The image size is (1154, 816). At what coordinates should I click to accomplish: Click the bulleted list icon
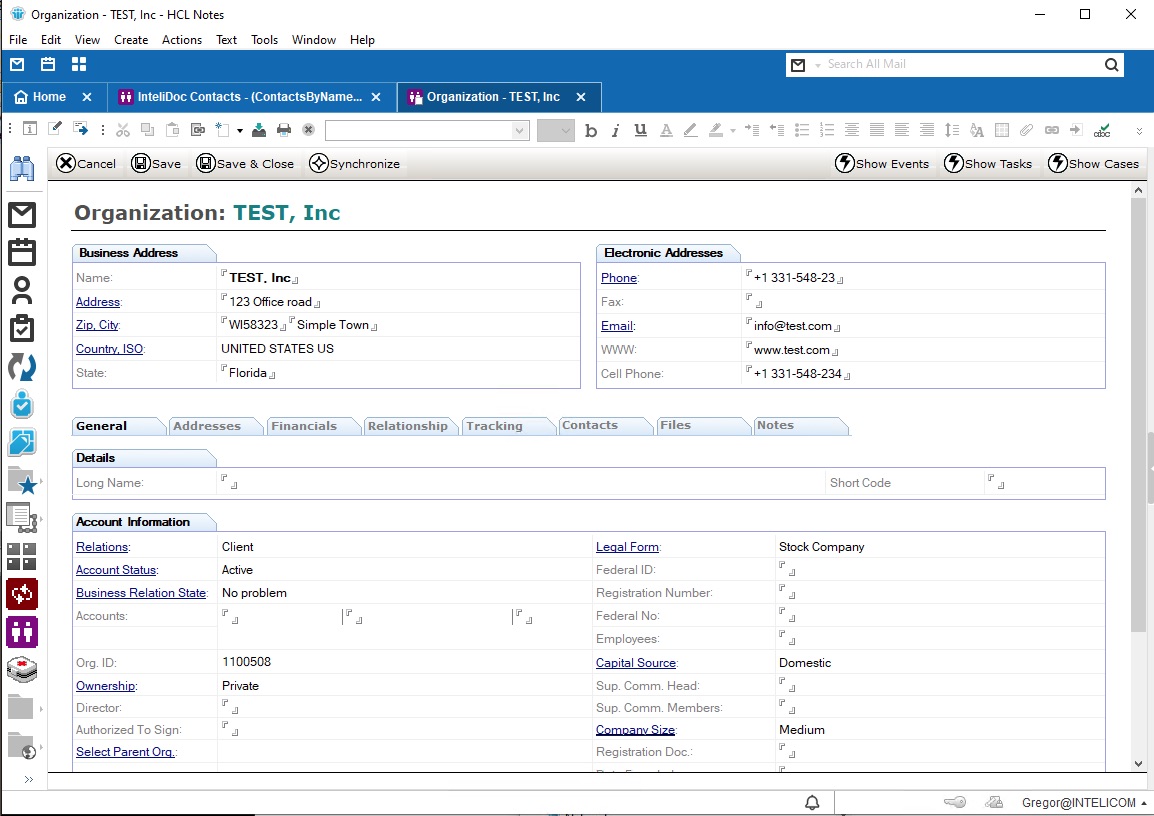pos(802,130)
